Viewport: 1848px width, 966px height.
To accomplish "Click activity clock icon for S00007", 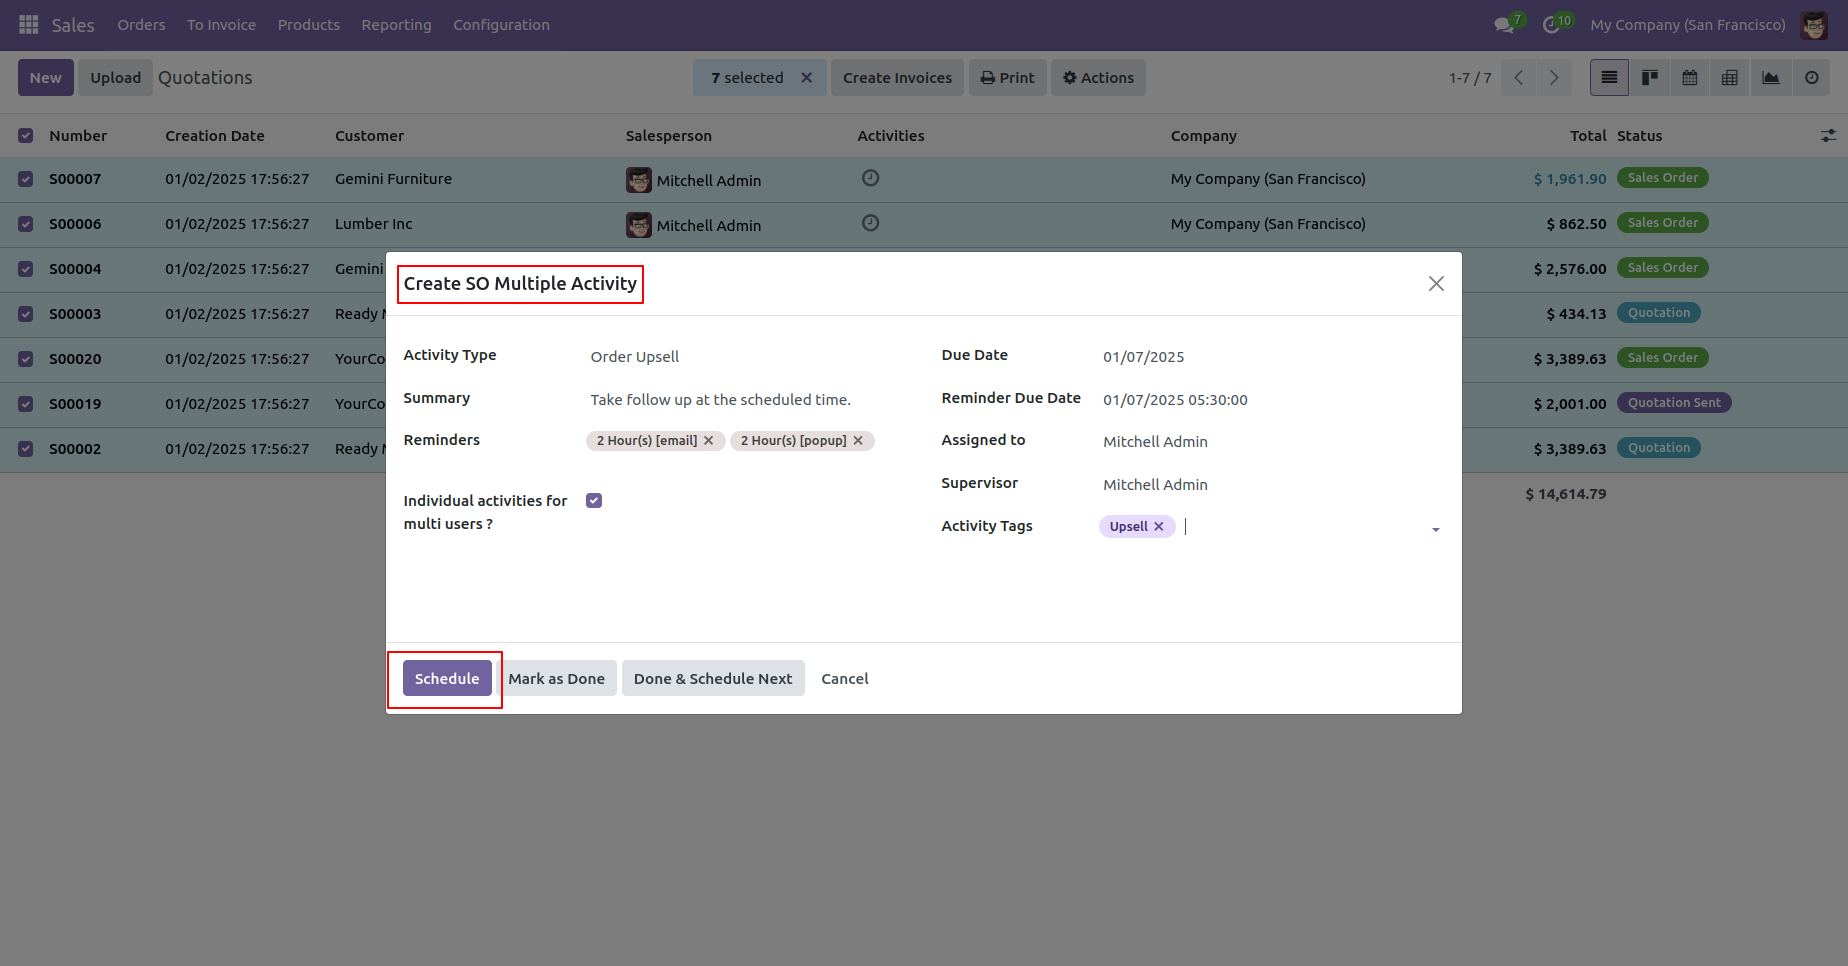I will click(870, 178).
